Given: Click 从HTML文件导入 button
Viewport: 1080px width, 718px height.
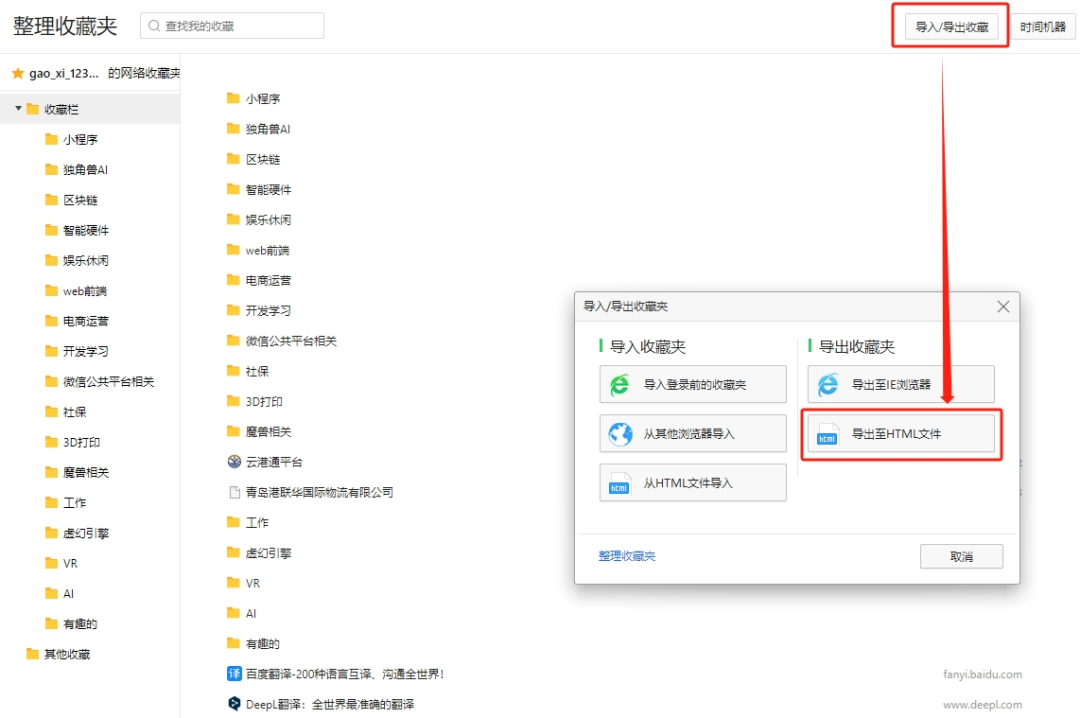Looking at the screenshot, I should pos(693,482).
